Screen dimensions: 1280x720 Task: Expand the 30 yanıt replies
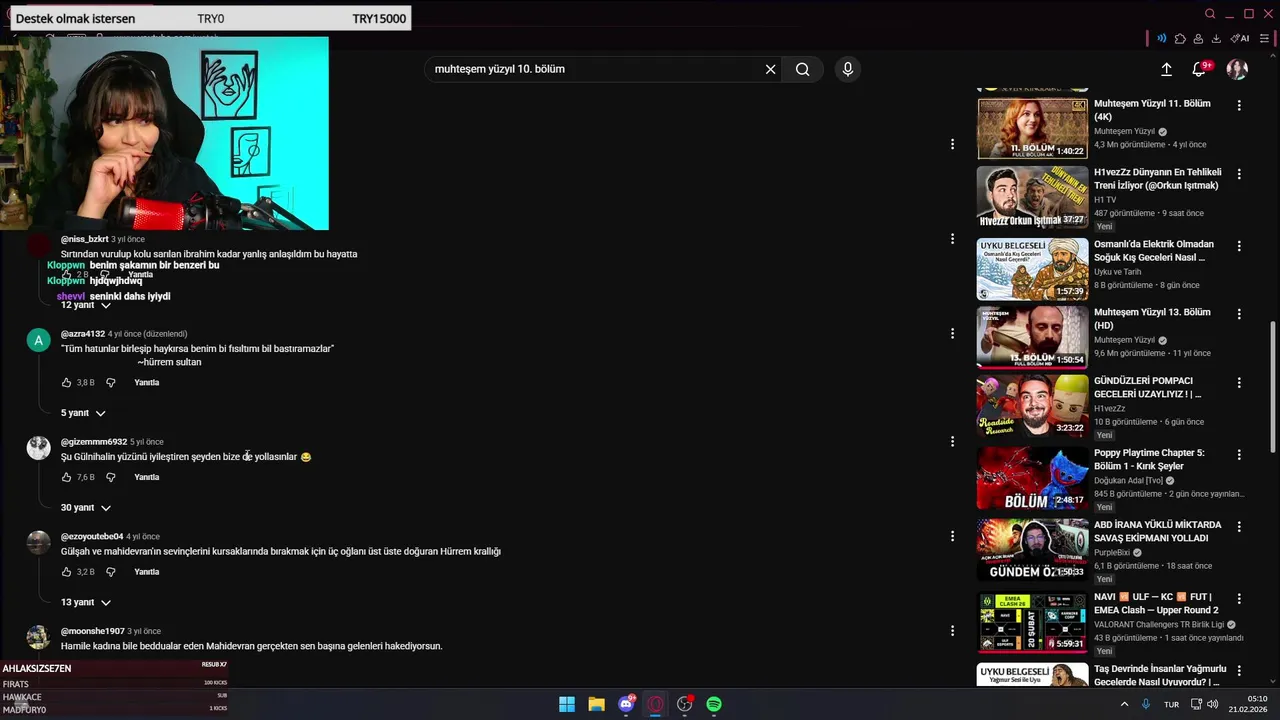coord(85,508)
